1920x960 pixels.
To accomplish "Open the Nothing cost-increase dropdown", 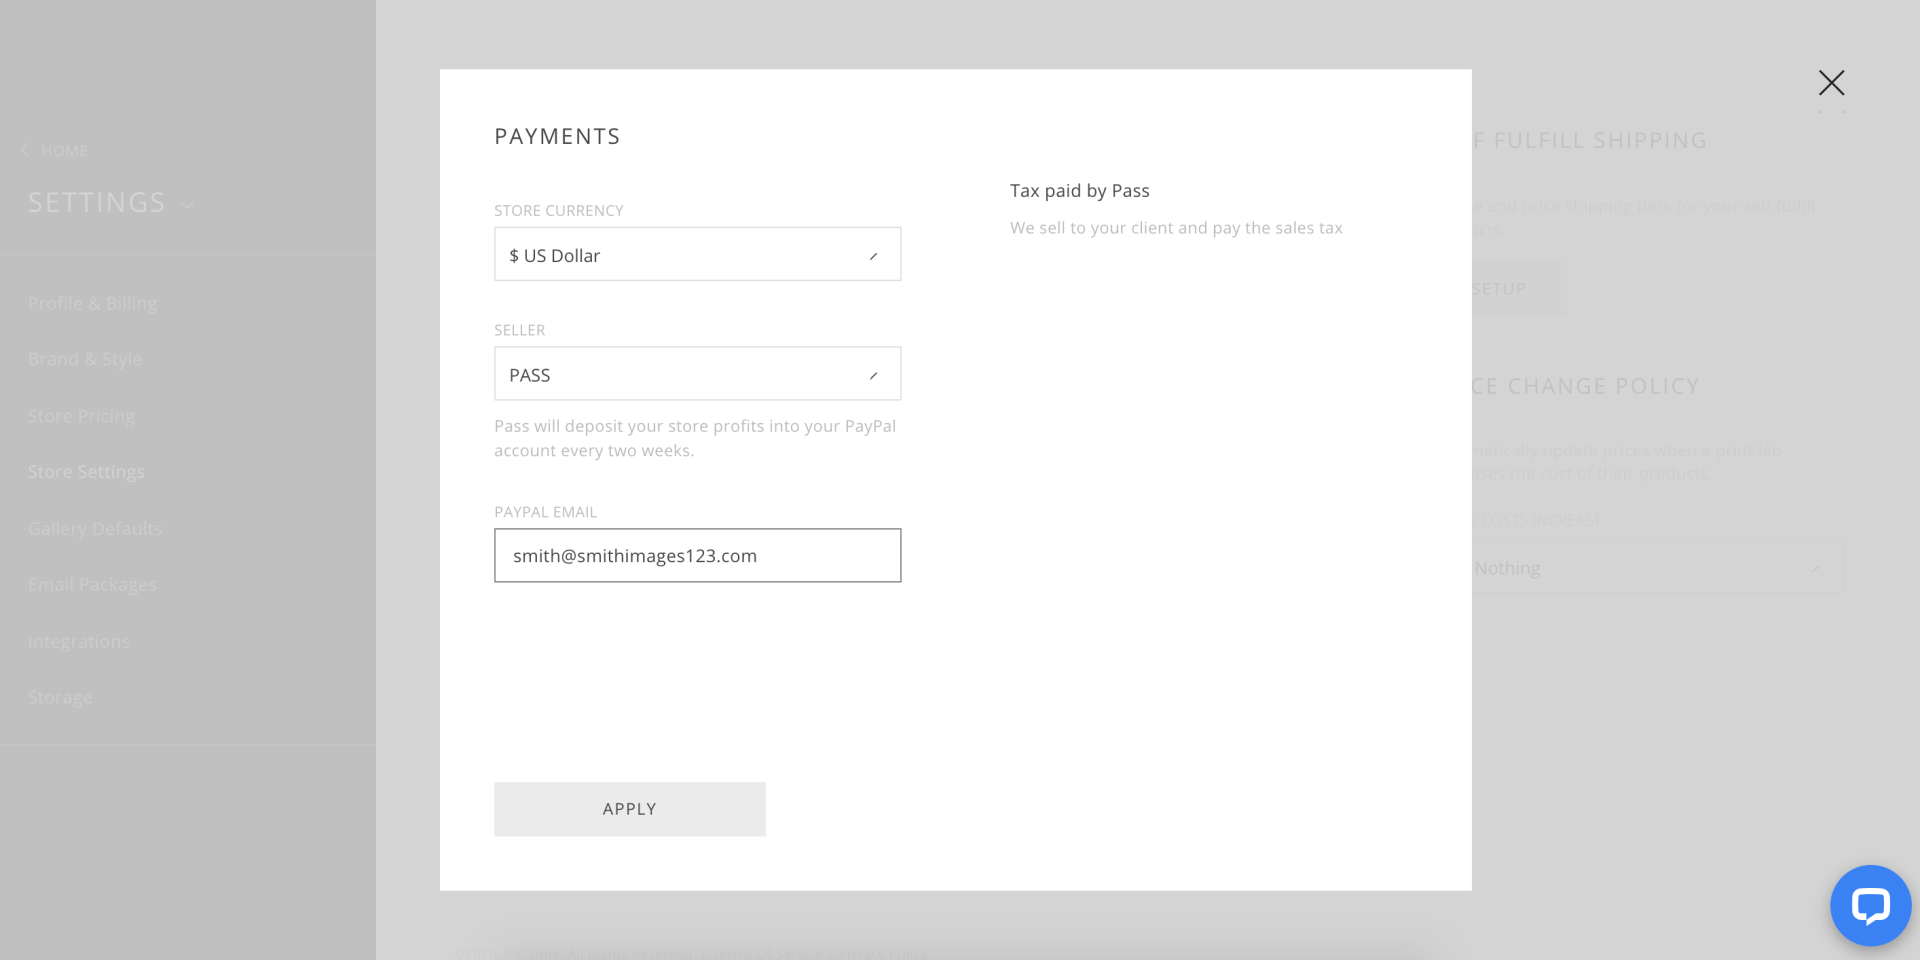I will pyautogui.click(x=1655, y=568).
